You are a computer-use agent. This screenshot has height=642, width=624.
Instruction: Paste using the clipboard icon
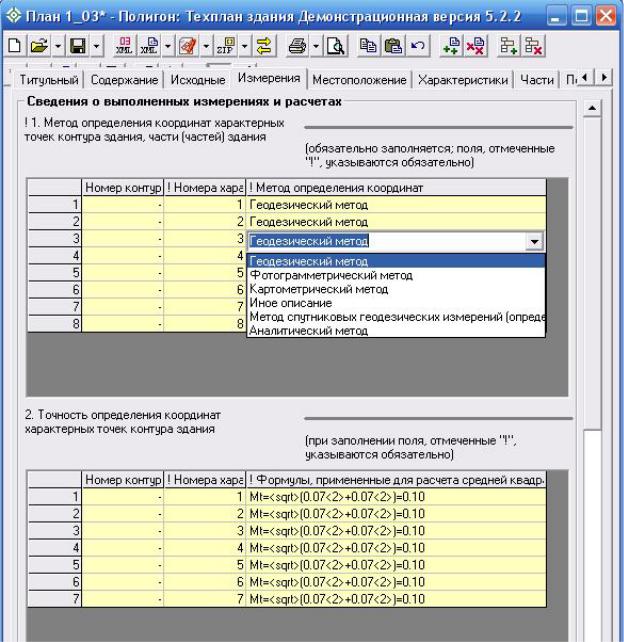coord(393,45)
